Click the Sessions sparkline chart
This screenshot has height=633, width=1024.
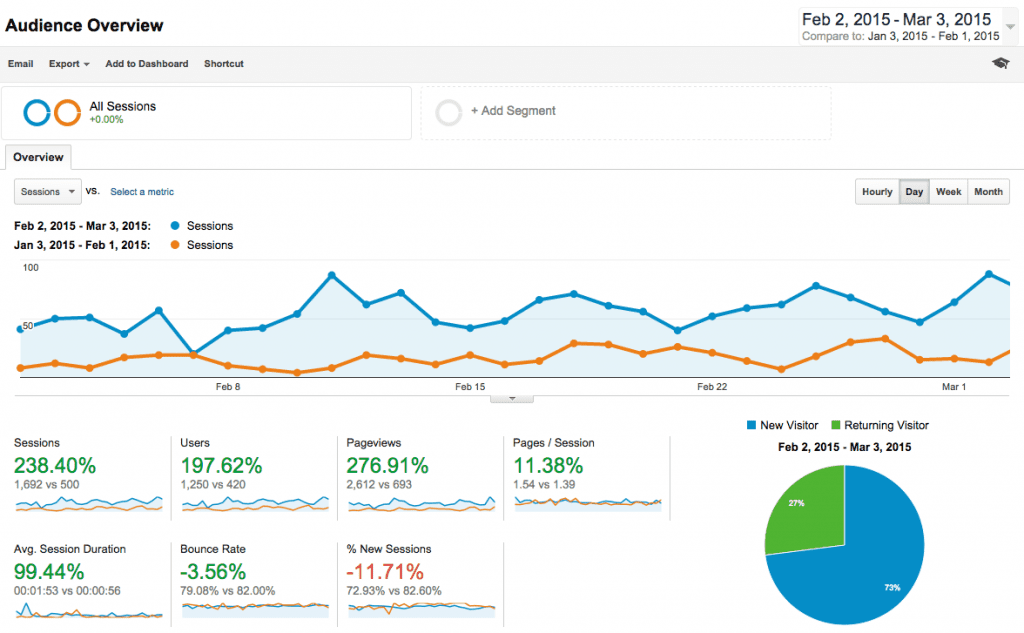click(88, 503)
